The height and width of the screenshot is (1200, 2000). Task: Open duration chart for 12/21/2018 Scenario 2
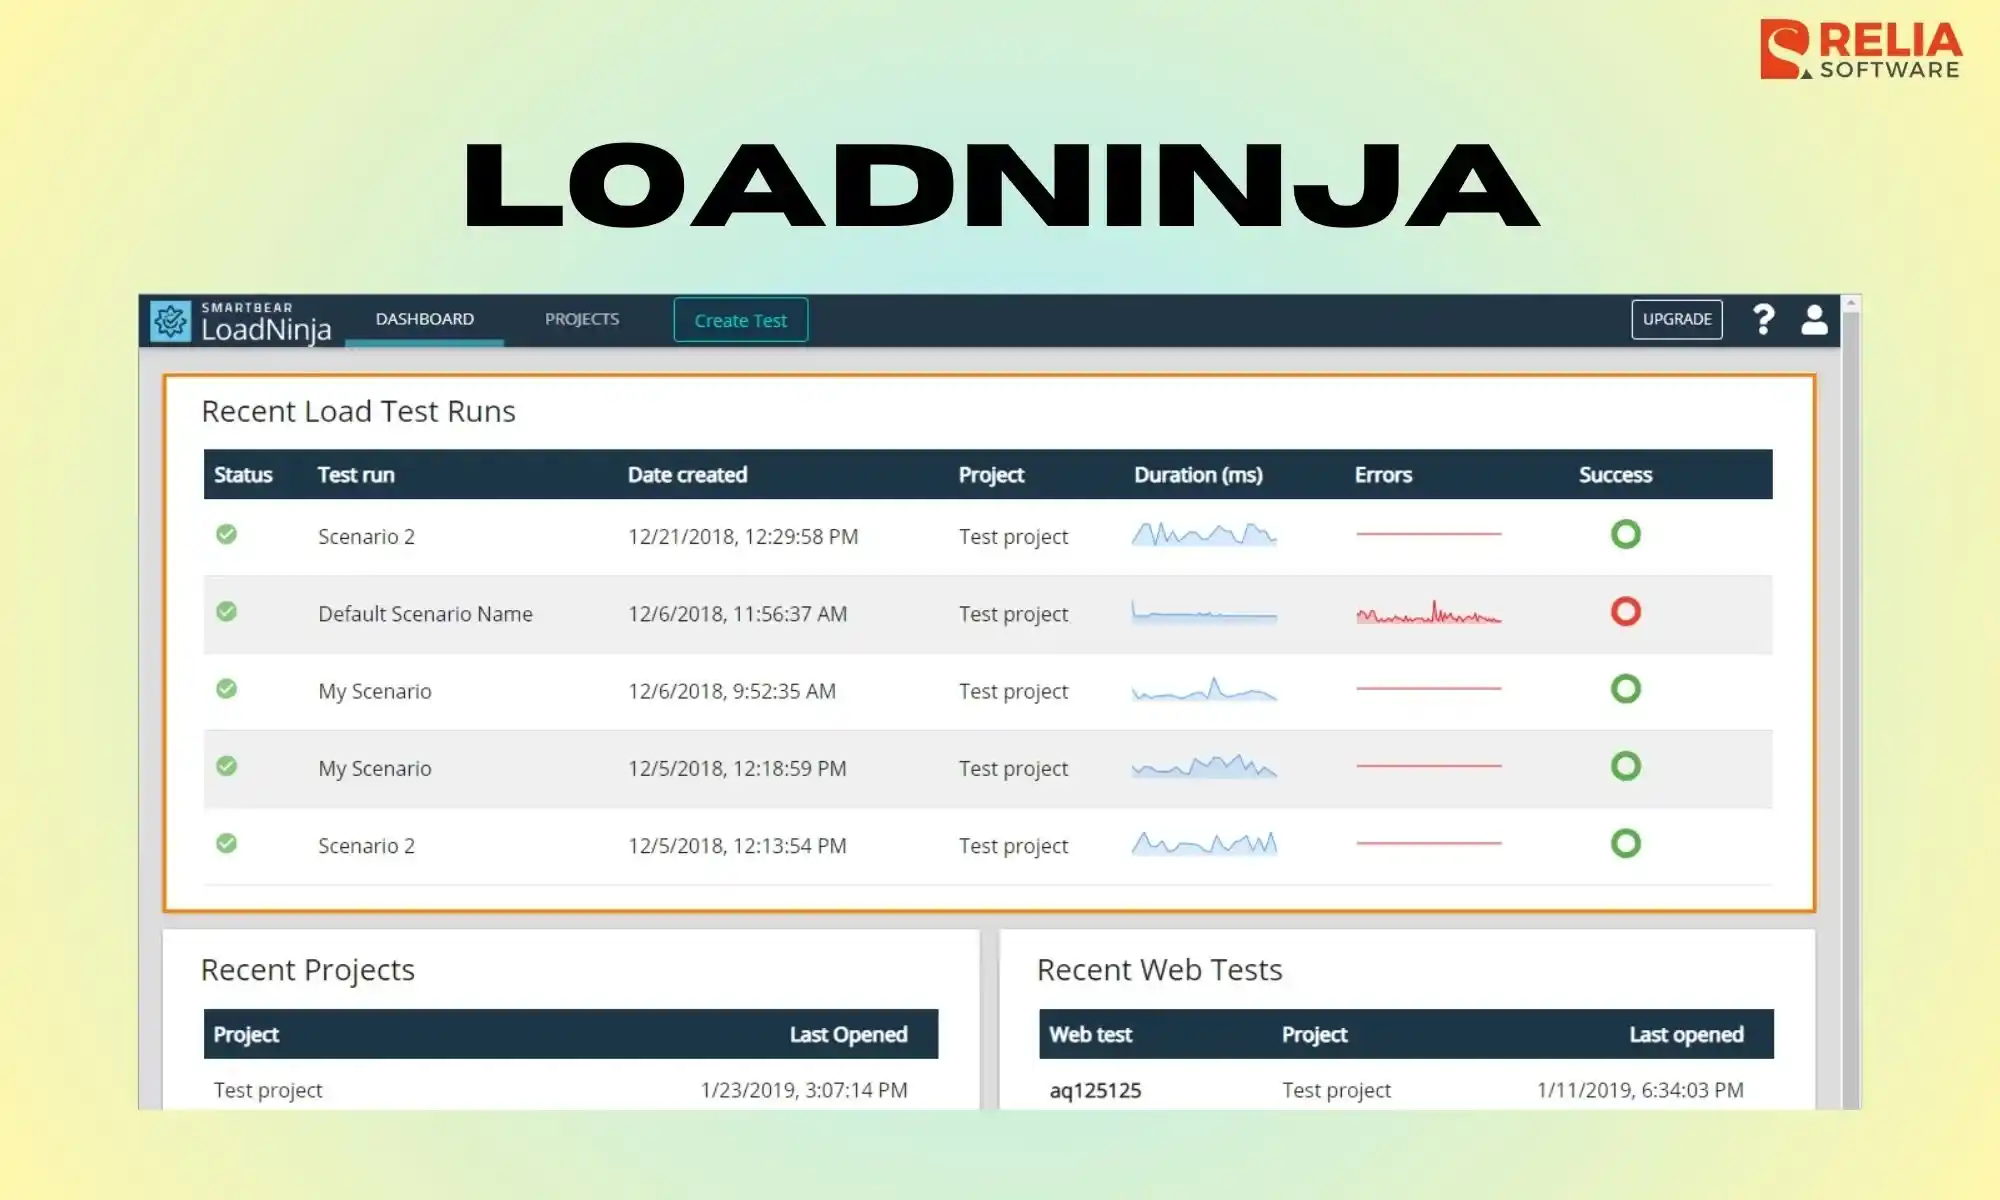click(x=1204, y=534)
